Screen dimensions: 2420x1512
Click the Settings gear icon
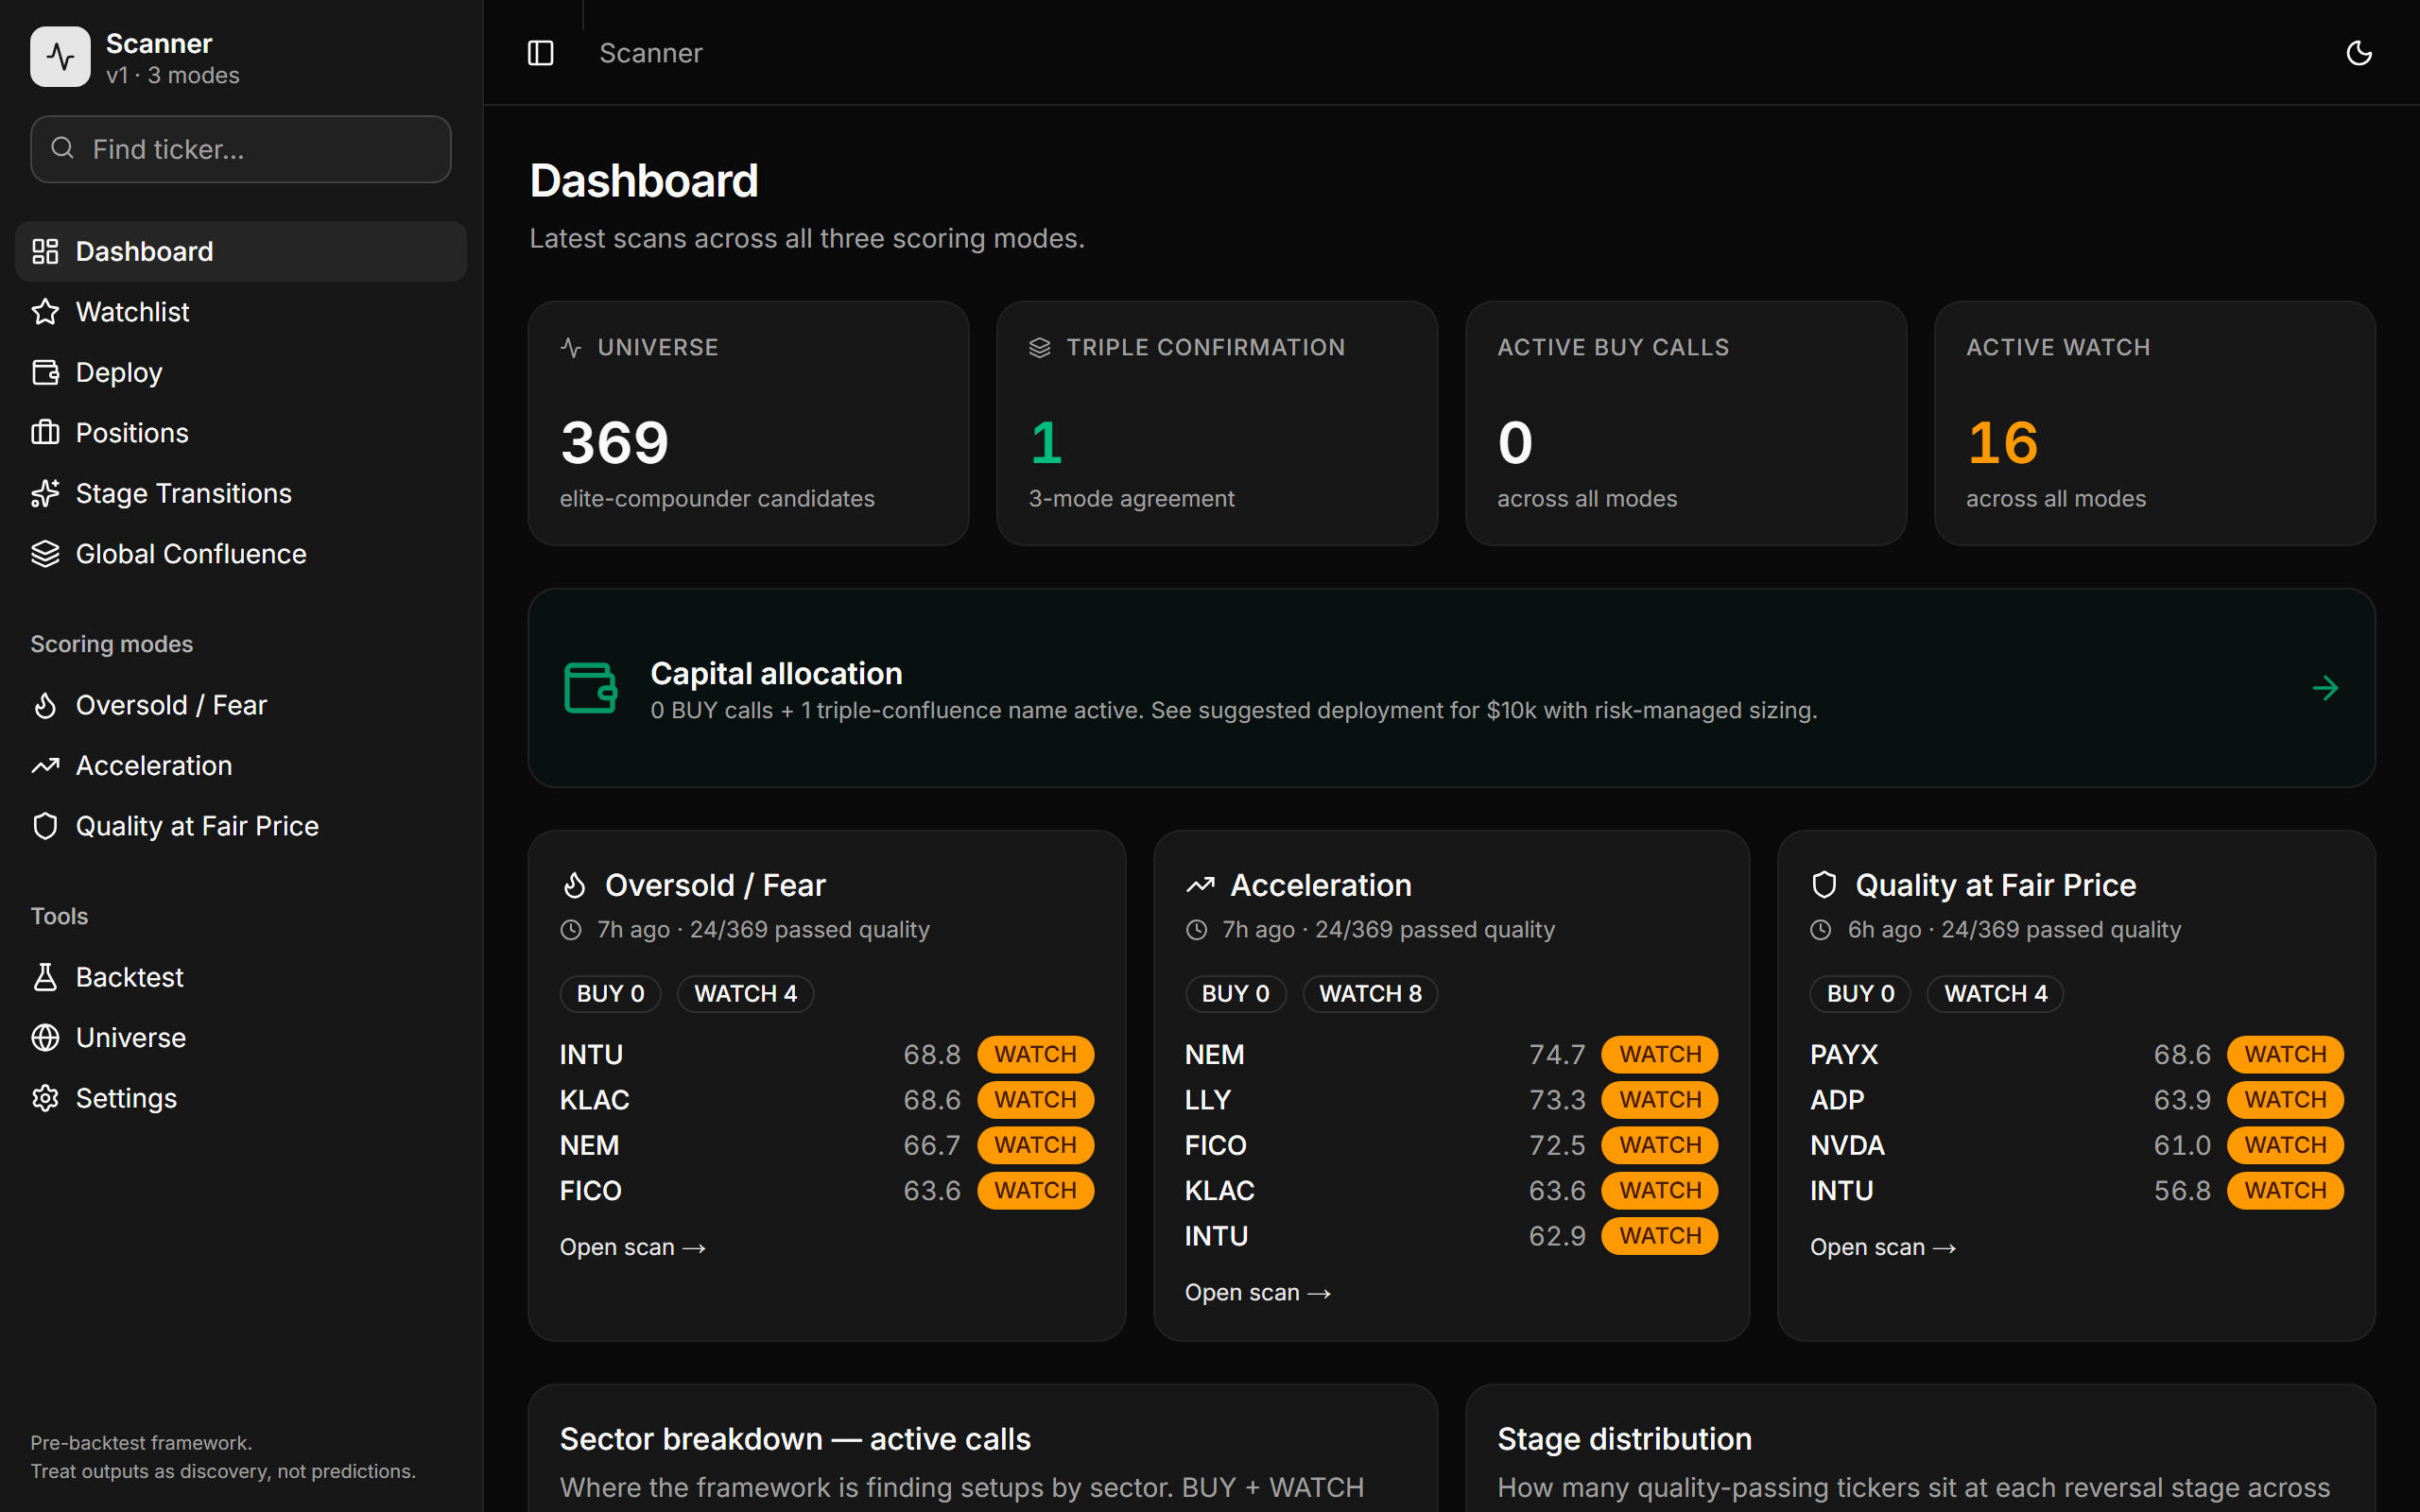tap(45, 1098)
